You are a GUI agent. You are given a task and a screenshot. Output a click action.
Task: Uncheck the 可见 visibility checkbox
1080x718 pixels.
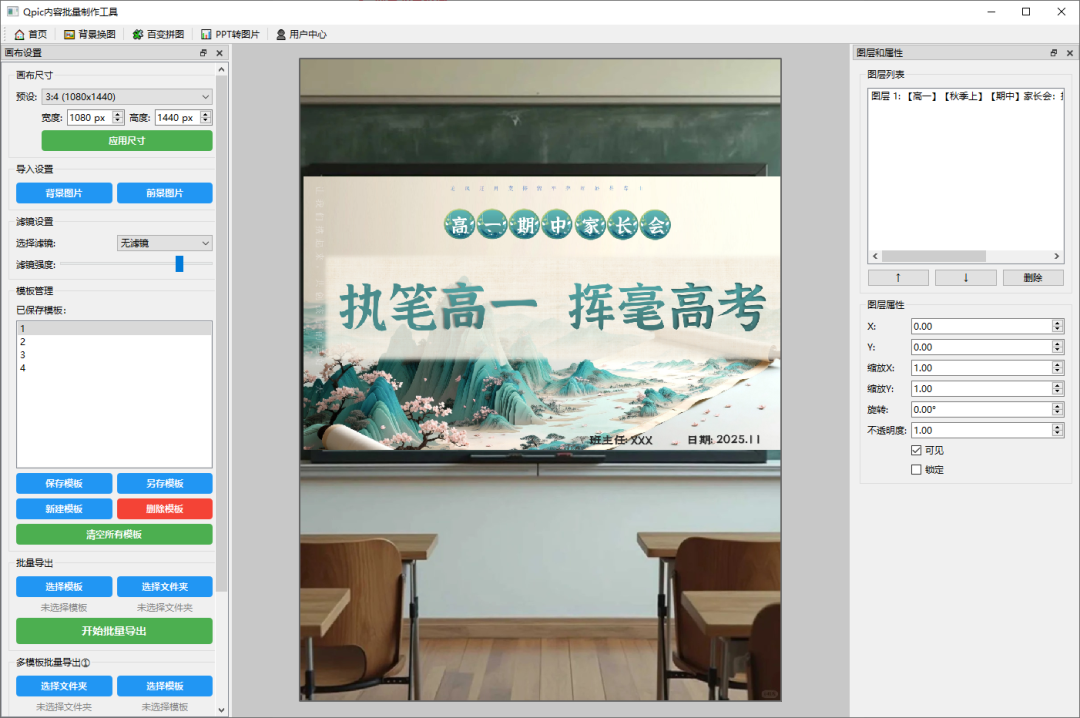(x=916, y=450)
